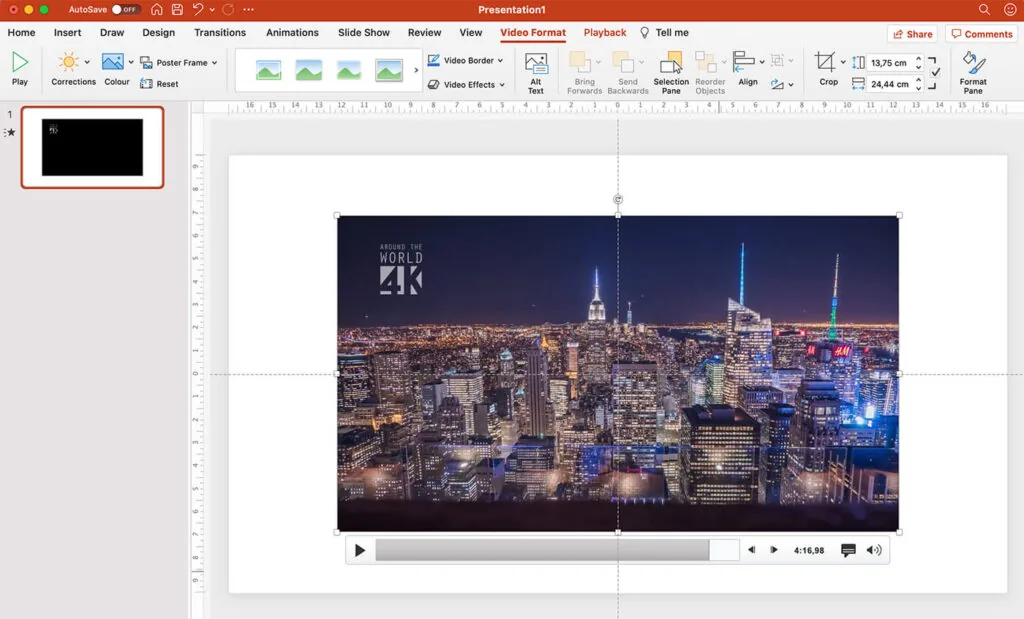Expand the Corrections dropdown arrow
The image size is (1024, 619).
tap(87, 63)
